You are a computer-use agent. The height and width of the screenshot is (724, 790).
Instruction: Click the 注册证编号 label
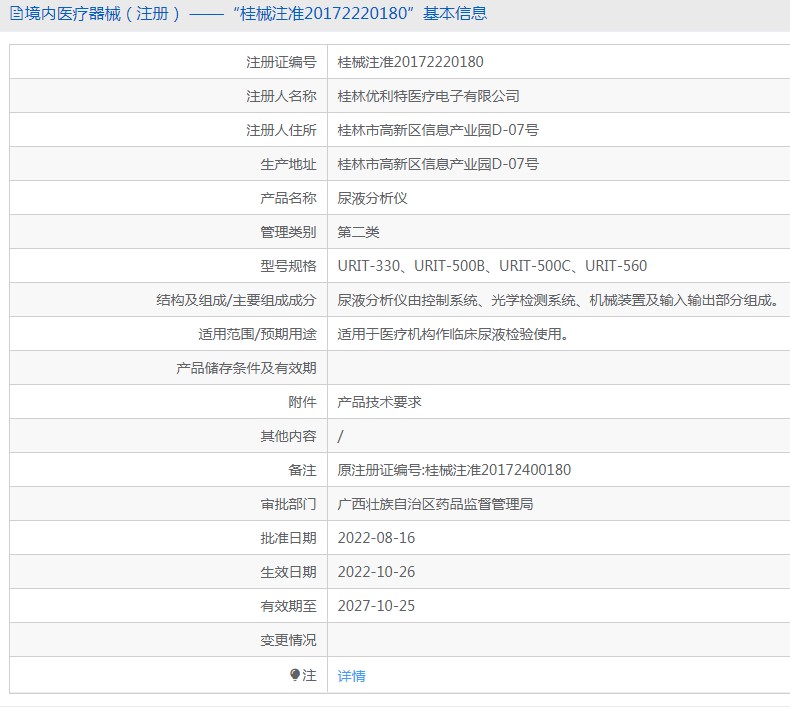(x=281, y=62)
